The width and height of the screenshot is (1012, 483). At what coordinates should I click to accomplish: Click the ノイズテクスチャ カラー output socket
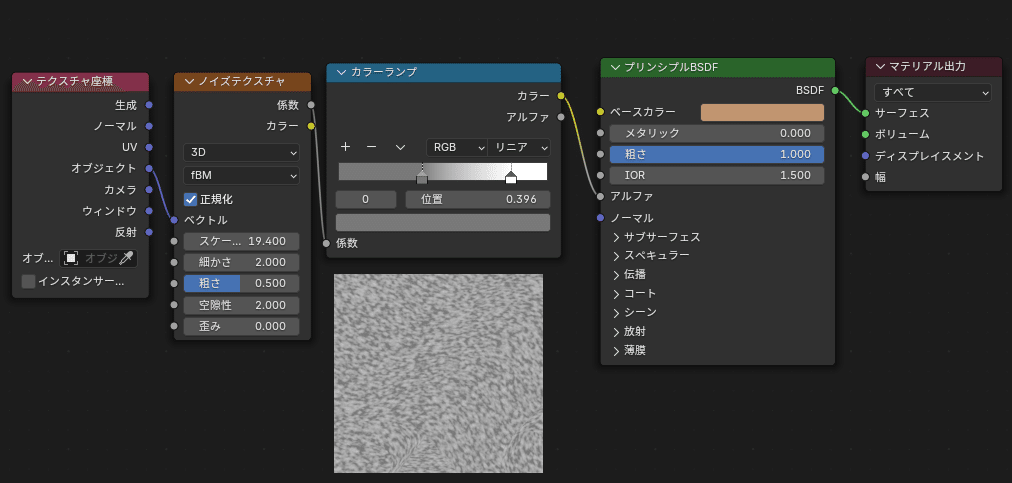(x=311, y=126)
